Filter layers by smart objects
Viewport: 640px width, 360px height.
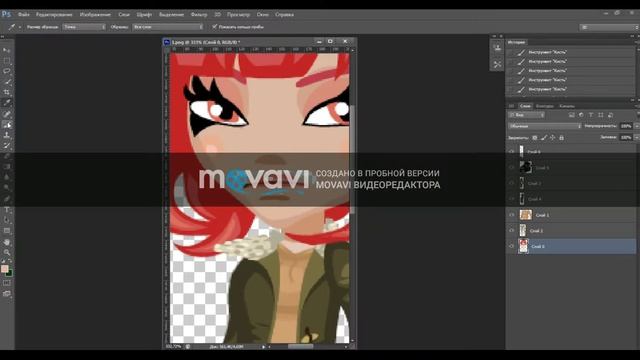coord(611,115)
